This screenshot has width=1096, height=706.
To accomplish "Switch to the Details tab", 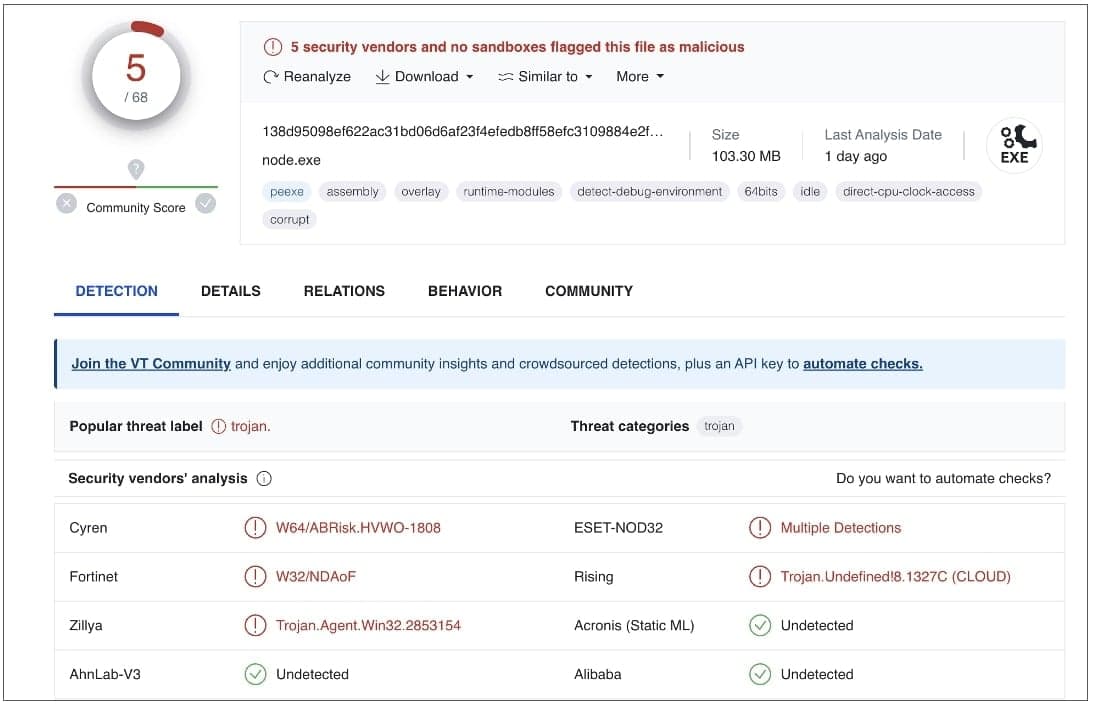I will [230, 291].
